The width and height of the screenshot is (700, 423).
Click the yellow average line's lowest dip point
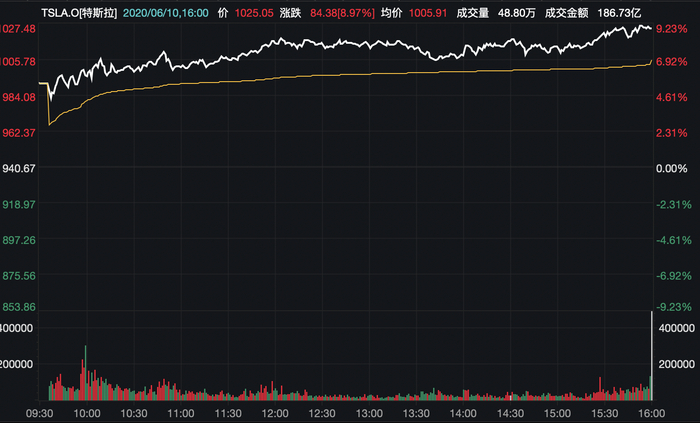[x=49, y=124]
